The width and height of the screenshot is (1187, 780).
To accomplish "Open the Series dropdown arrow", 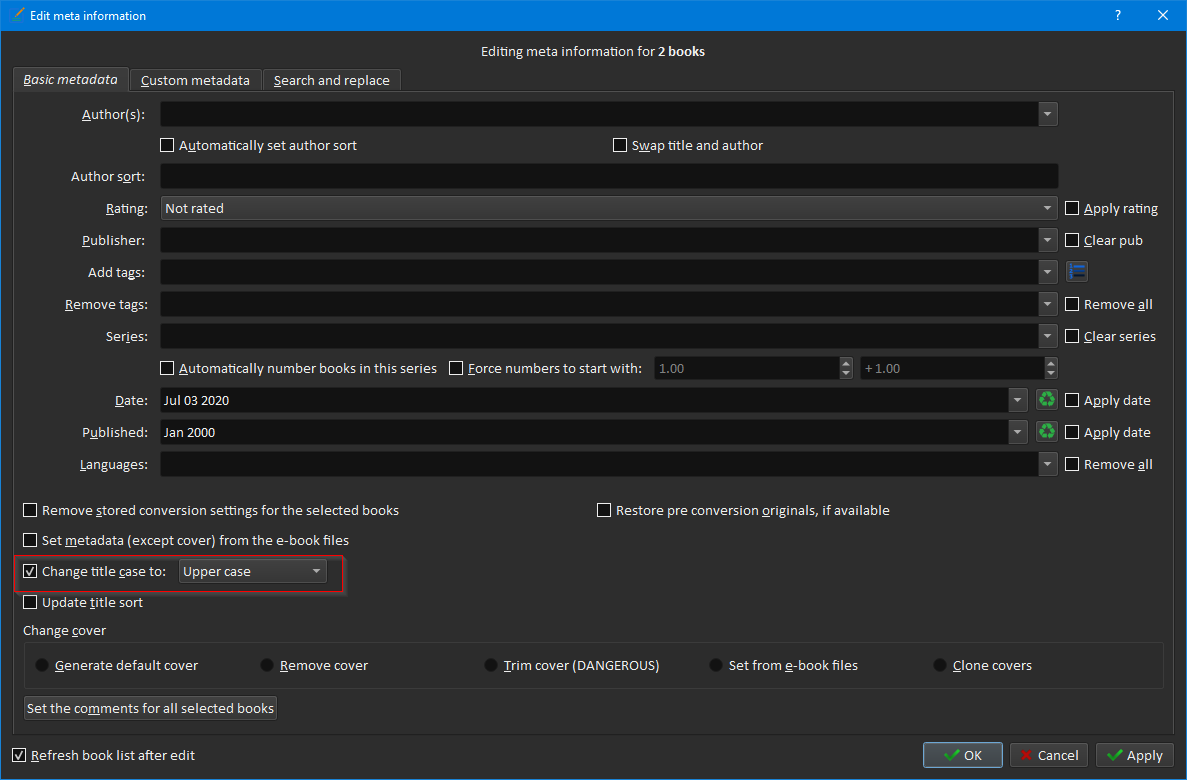I will pyautogui.click(x=1048, y=335).
